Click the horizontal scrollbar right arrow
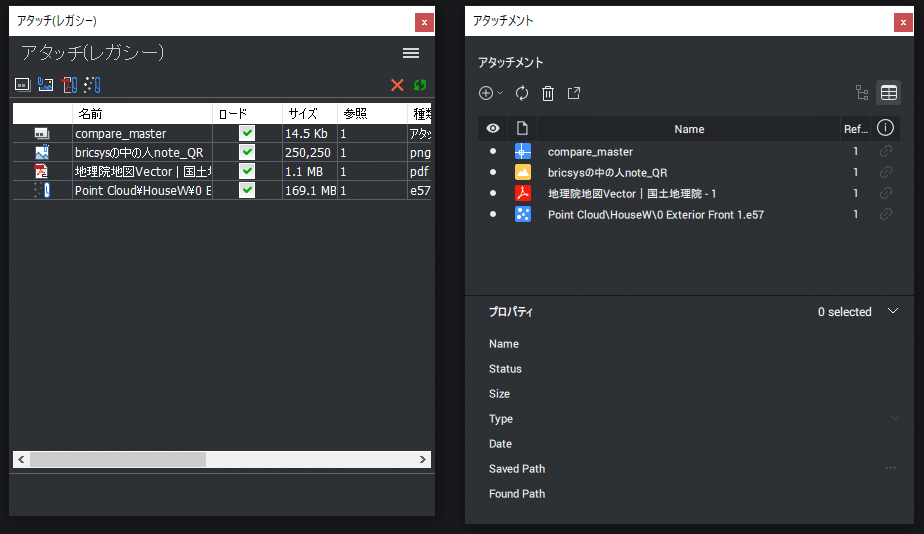Screen dimensions: 924x534 [423, 459]
